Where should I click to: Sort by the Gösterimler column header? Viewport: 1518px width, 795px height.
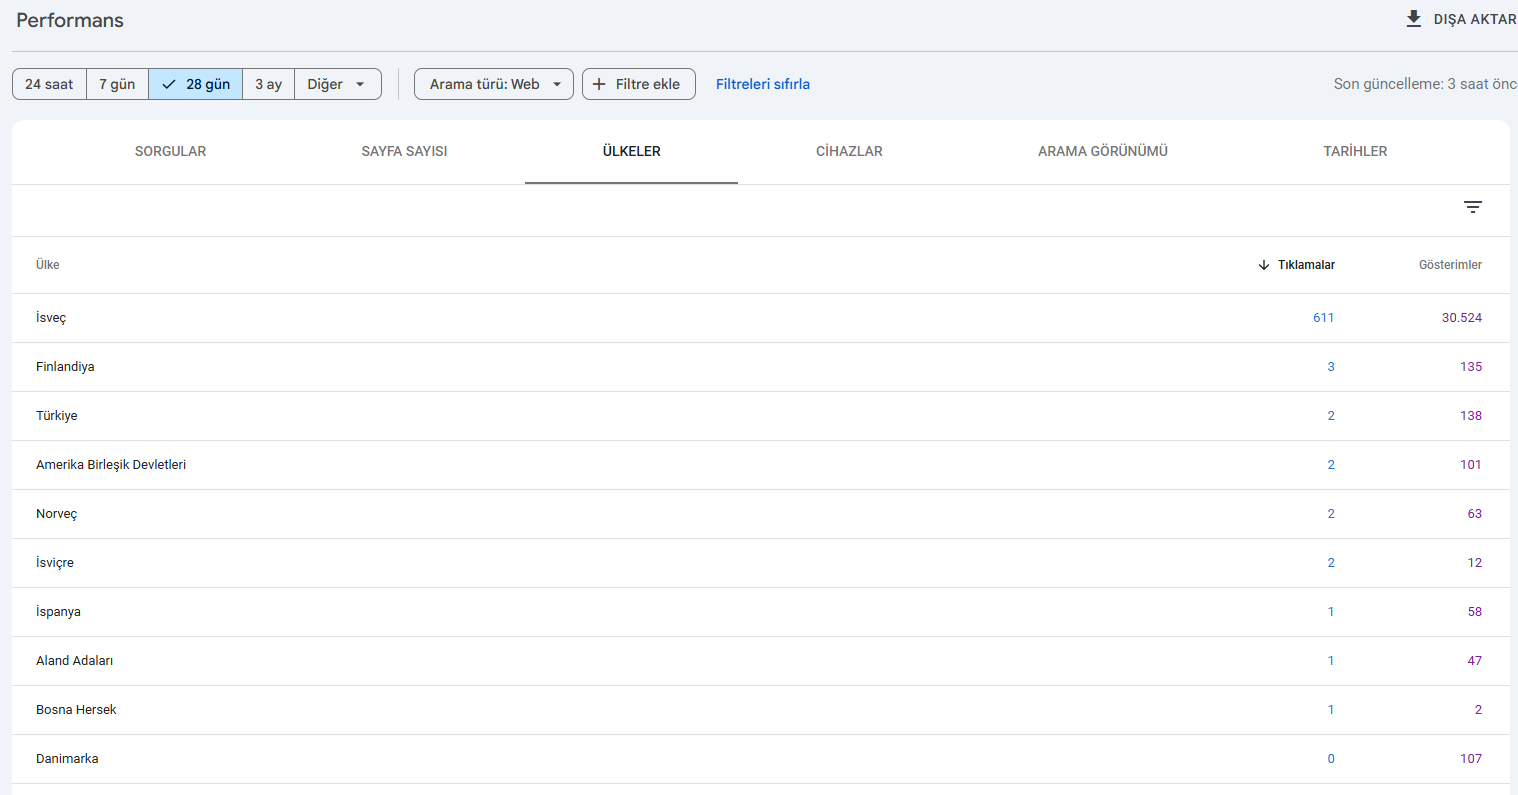click(x=1450, y=265)
